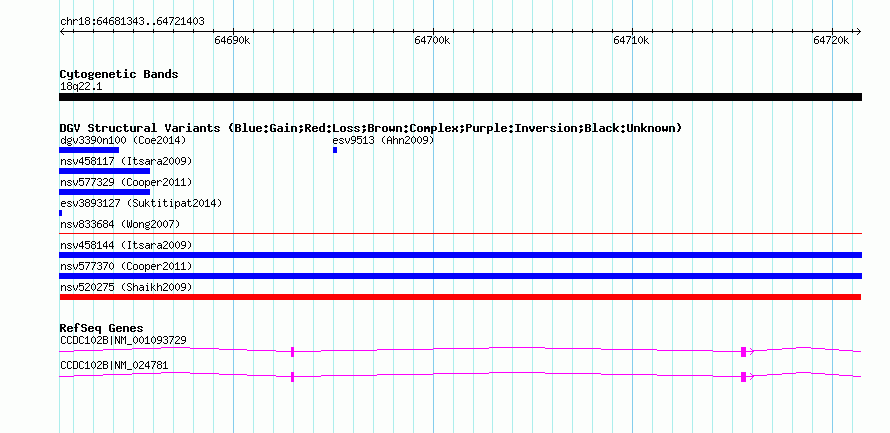Open variant label nsv577370 (Cooper2011)
The height and width of the screenshot is (433, 890).
[126, 267]
